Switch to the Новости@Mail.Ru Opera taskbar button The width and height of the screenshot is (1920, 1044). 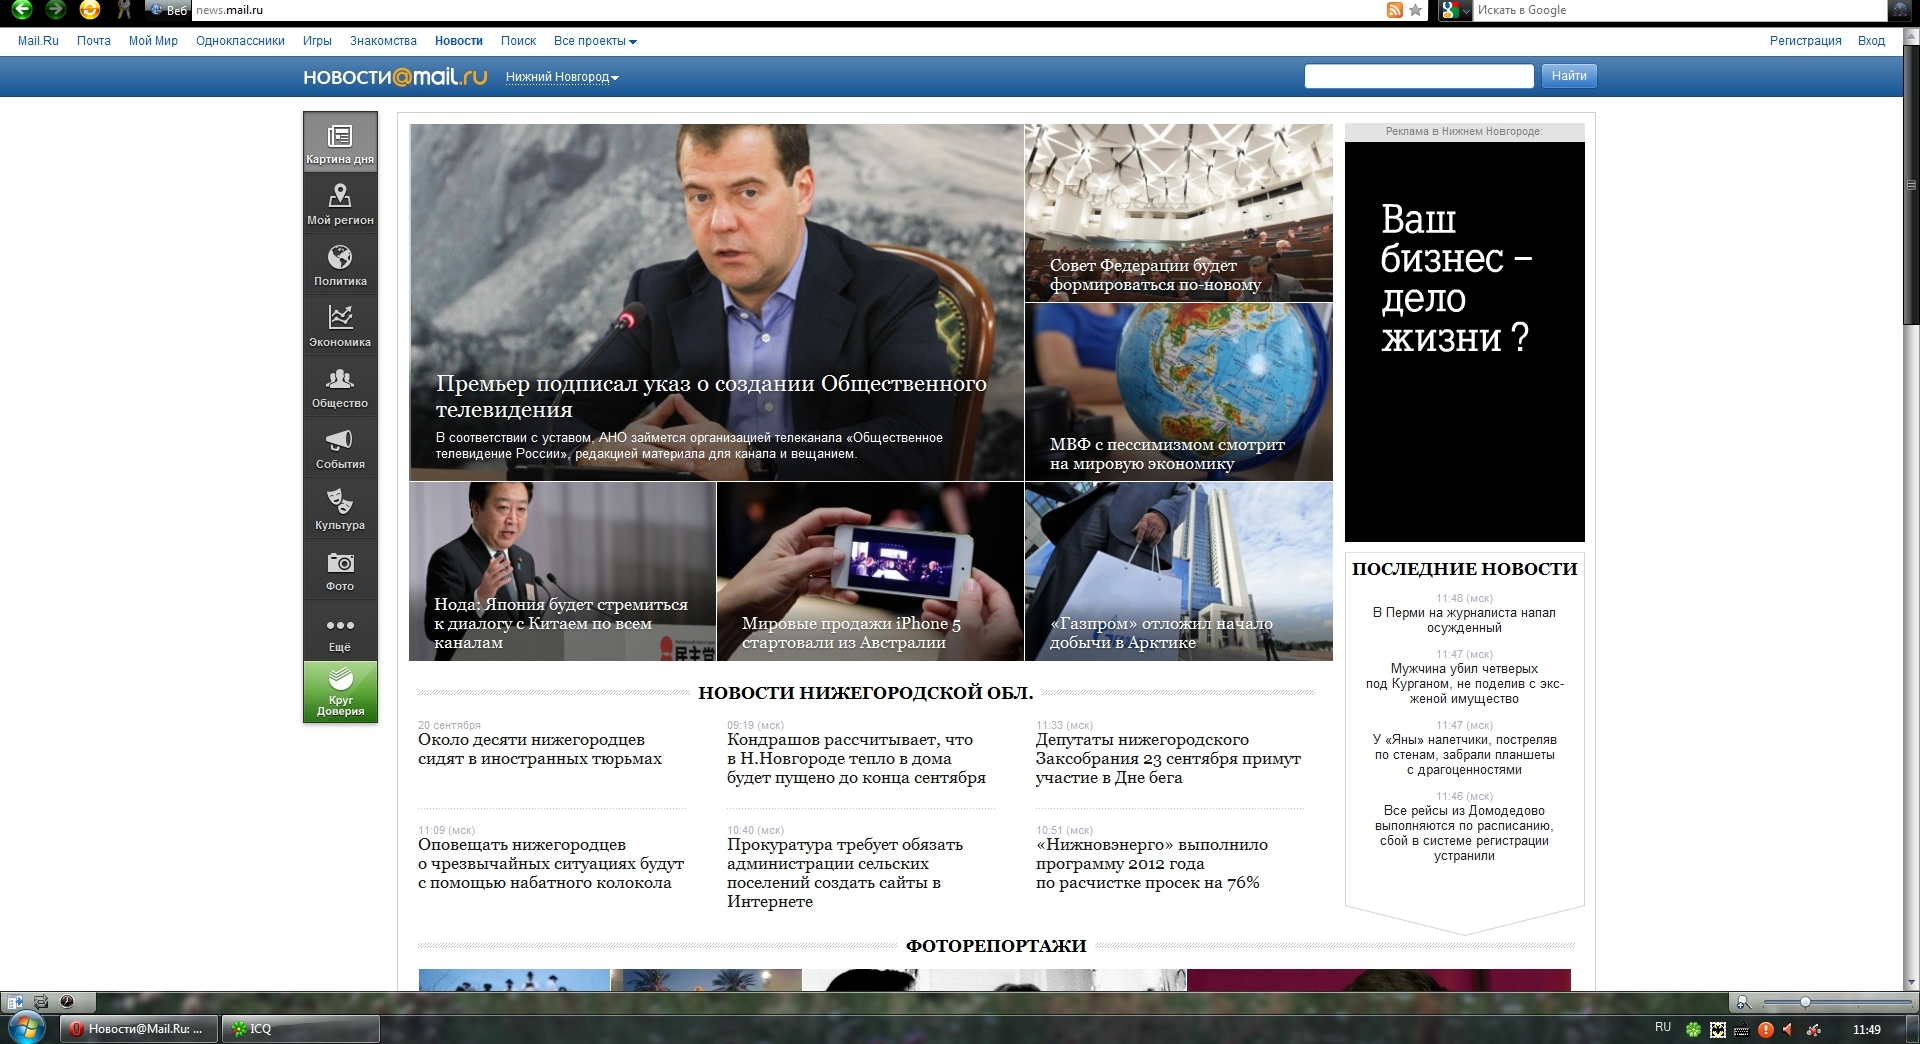[x=139, y=1028]
